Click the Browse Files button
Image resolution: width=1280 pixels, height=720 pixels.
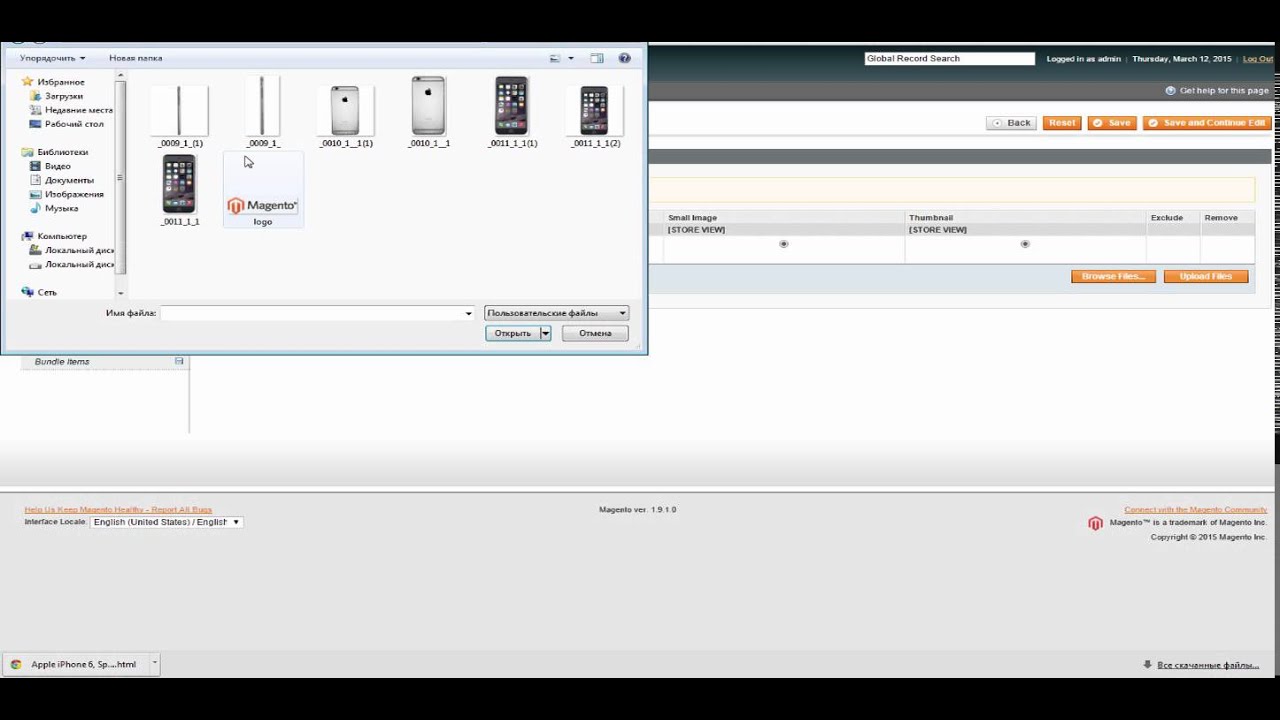tap(1113, 276)
